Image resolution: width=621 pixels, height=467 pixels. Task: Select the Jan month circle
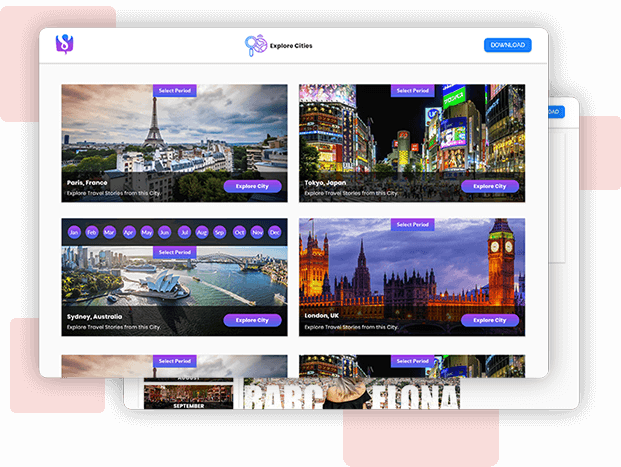[73, 232]
